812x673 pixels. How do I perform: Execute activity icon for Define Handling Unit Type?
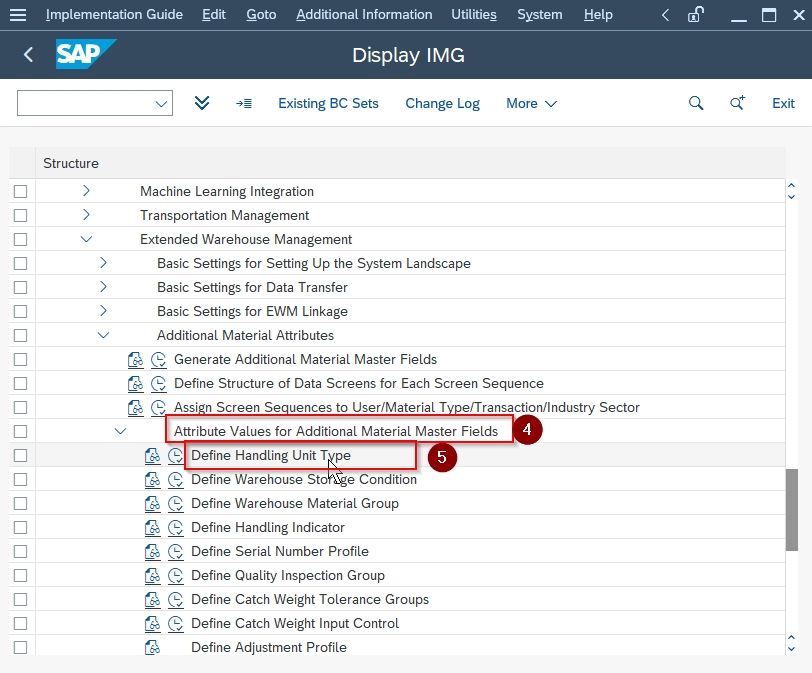coord(176,456)
